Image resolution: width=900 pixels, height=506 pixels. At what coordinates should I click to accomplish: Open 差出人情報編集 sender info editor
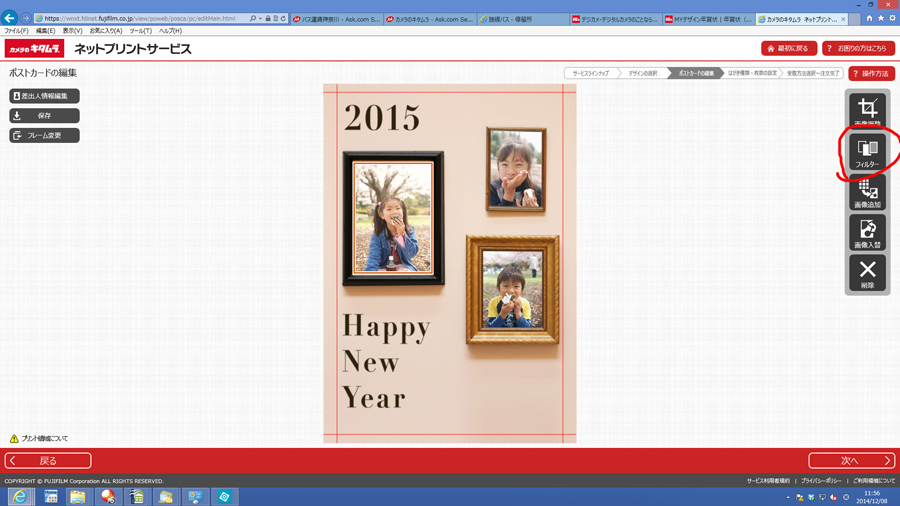click(x=44, y=96)
